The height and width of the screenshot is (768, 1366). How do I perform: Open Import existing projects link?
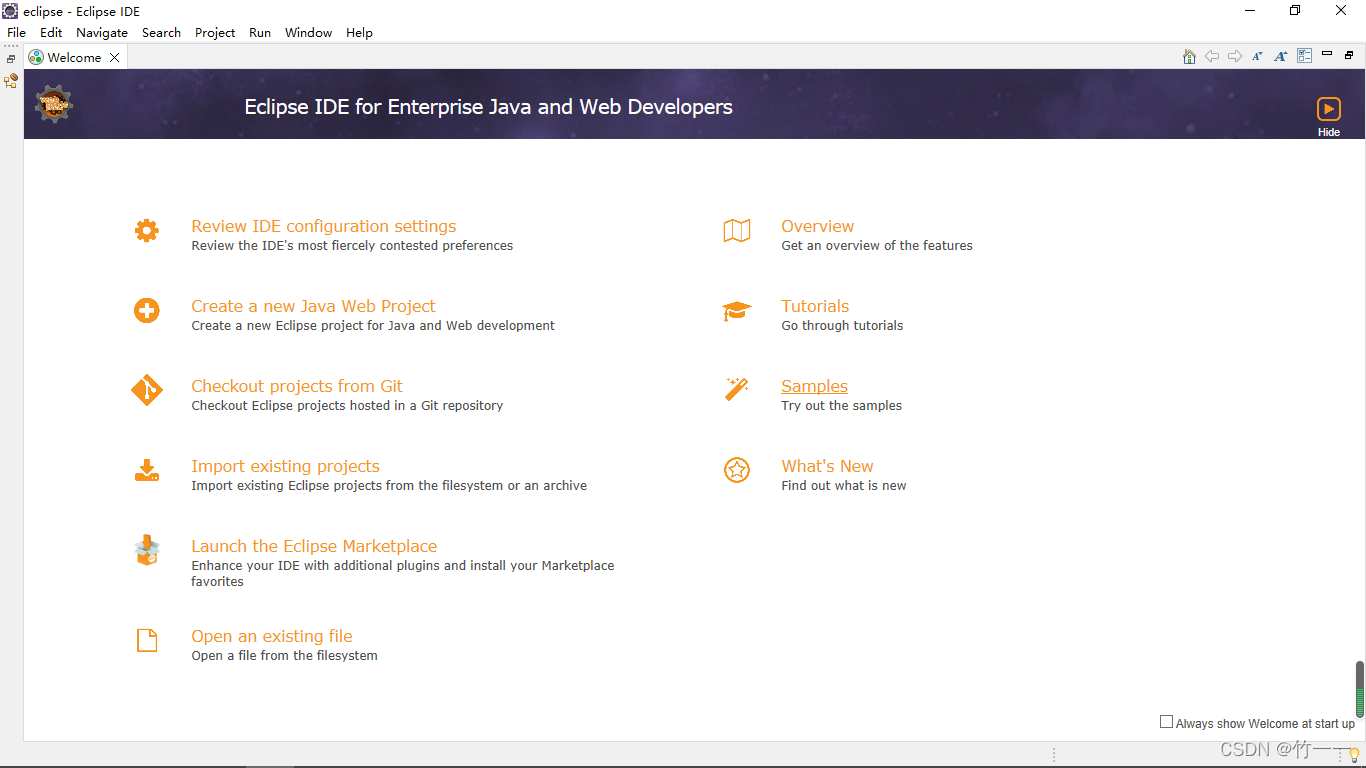click(x=285, y=466)
